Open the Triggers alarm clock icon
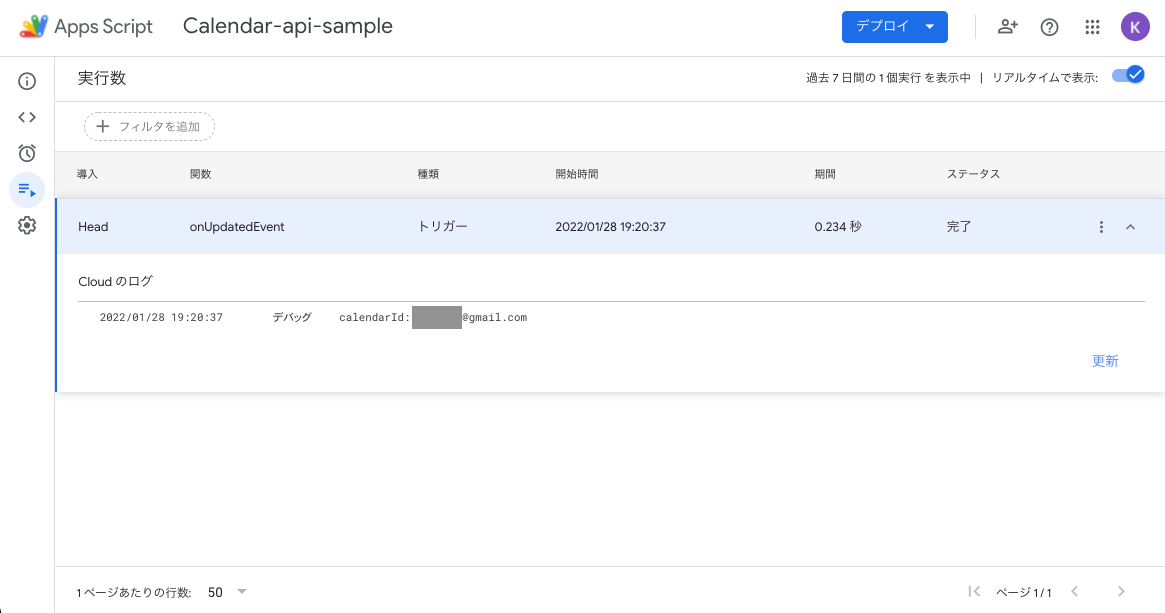This screenshot has height=613, width=1165. click(27, 153)
